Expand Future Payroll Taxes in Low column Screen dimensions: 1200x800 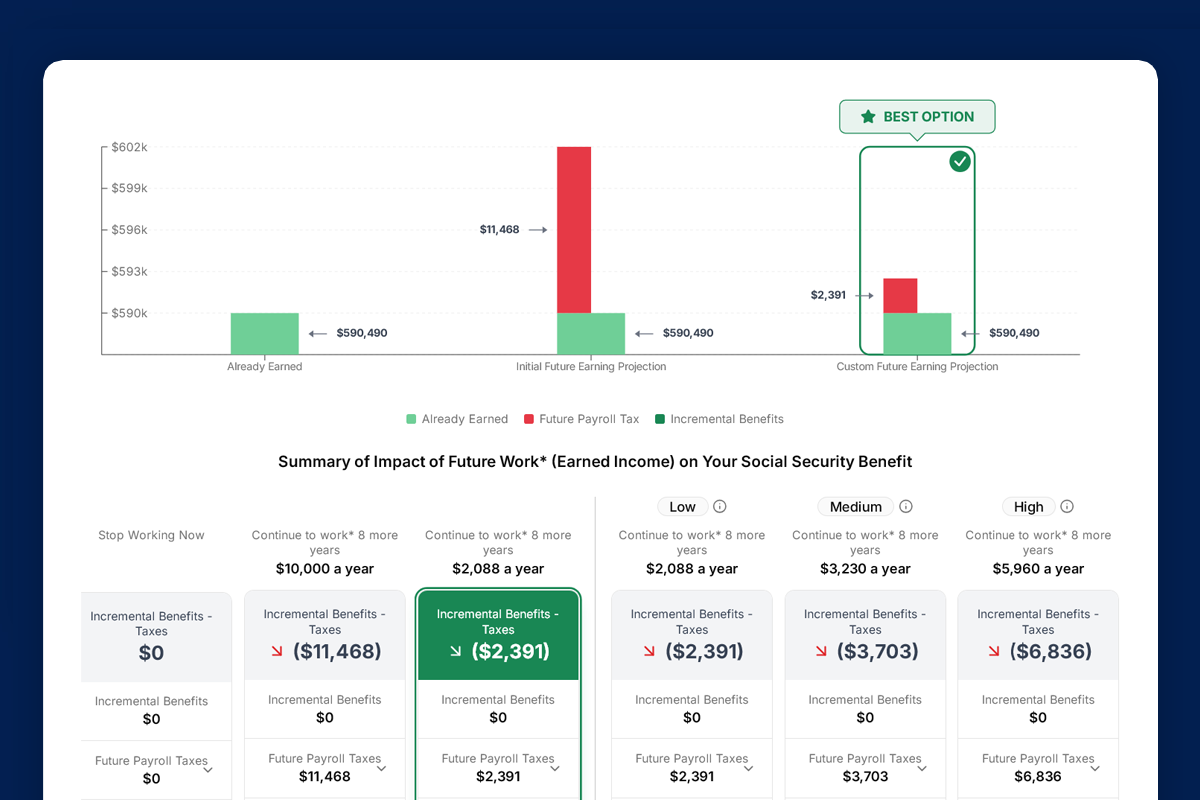pos(748,769)
